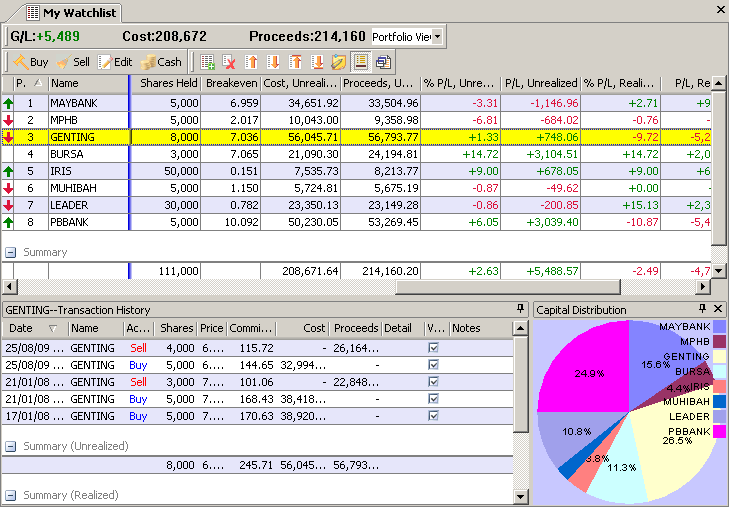Click the red down arrow beside MPHB
This screenshot has height=507, width=729.
tap(8, 120)
